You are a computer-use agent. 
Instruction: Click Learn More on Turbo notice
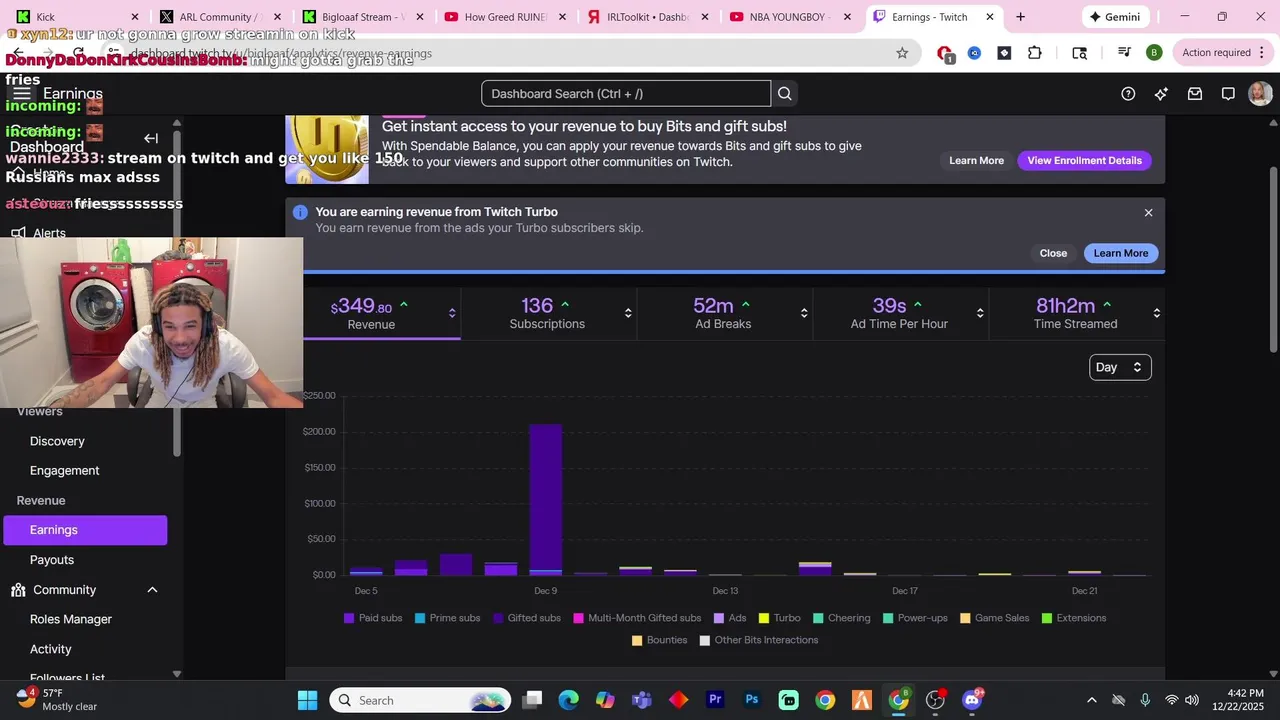(x=1121, y=254)
